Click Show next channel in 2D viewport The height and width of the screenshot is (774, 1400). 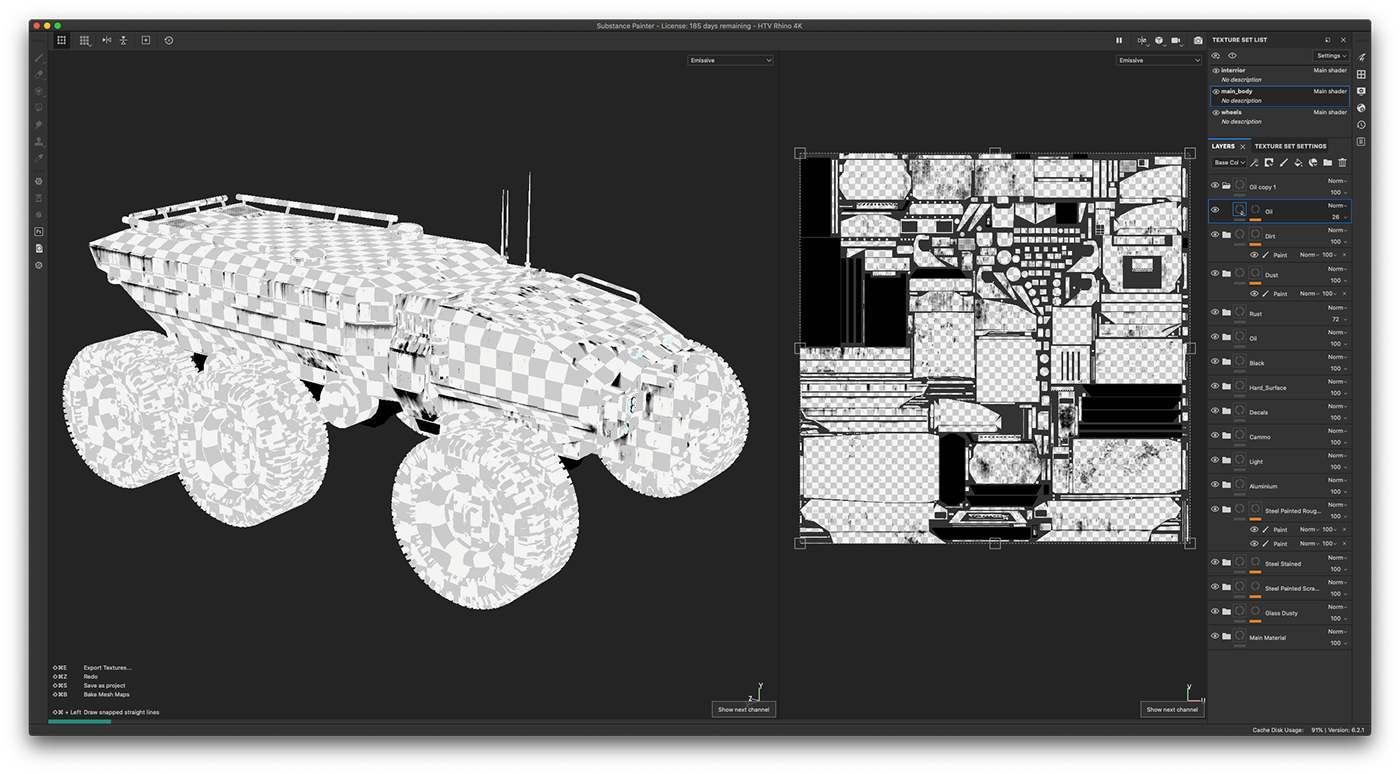click(x=1172, y=709)
